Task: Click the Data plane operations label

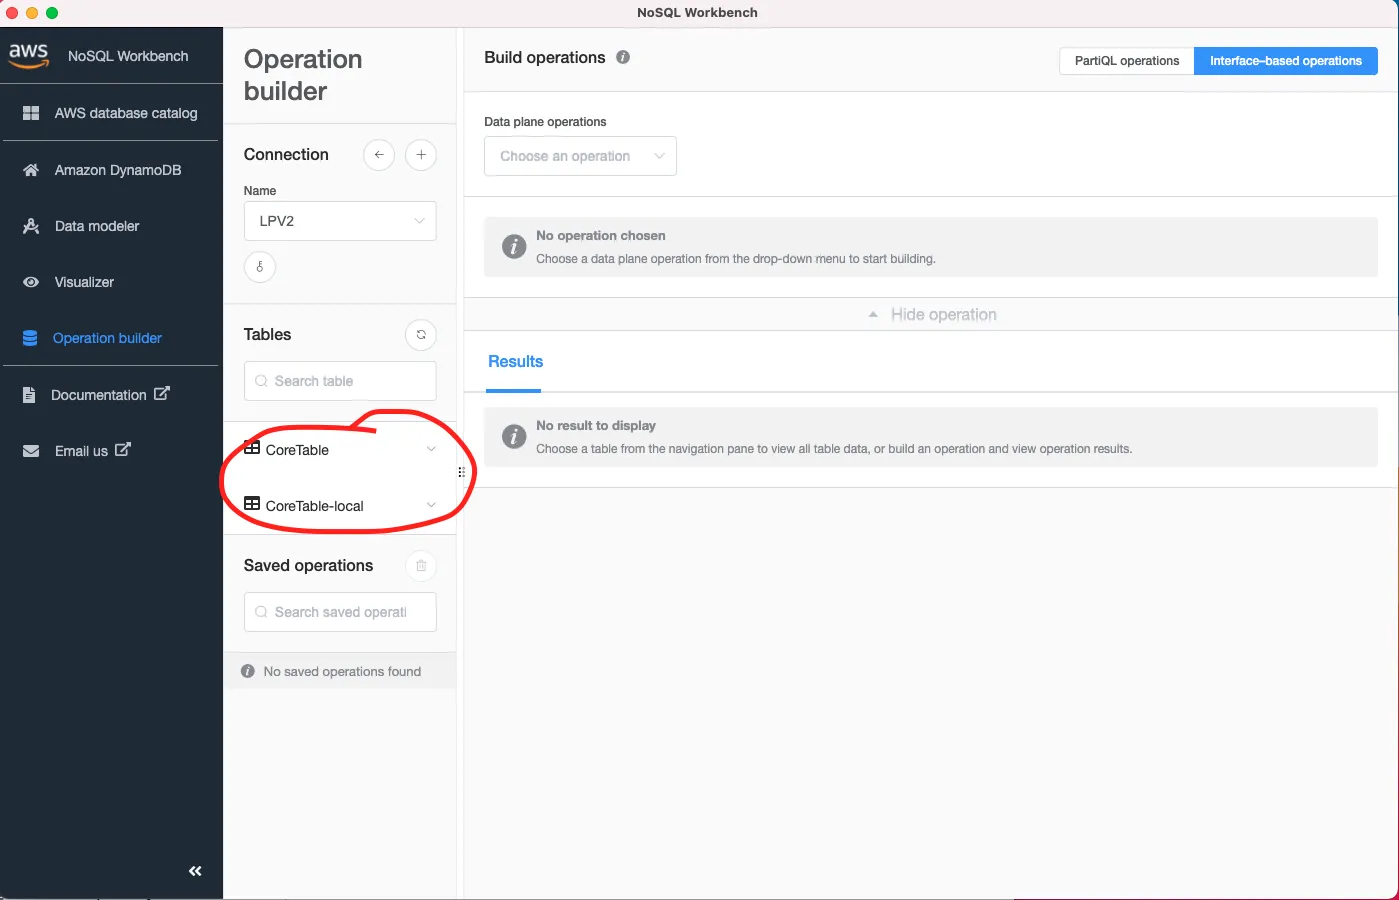Action: [545, 122]
